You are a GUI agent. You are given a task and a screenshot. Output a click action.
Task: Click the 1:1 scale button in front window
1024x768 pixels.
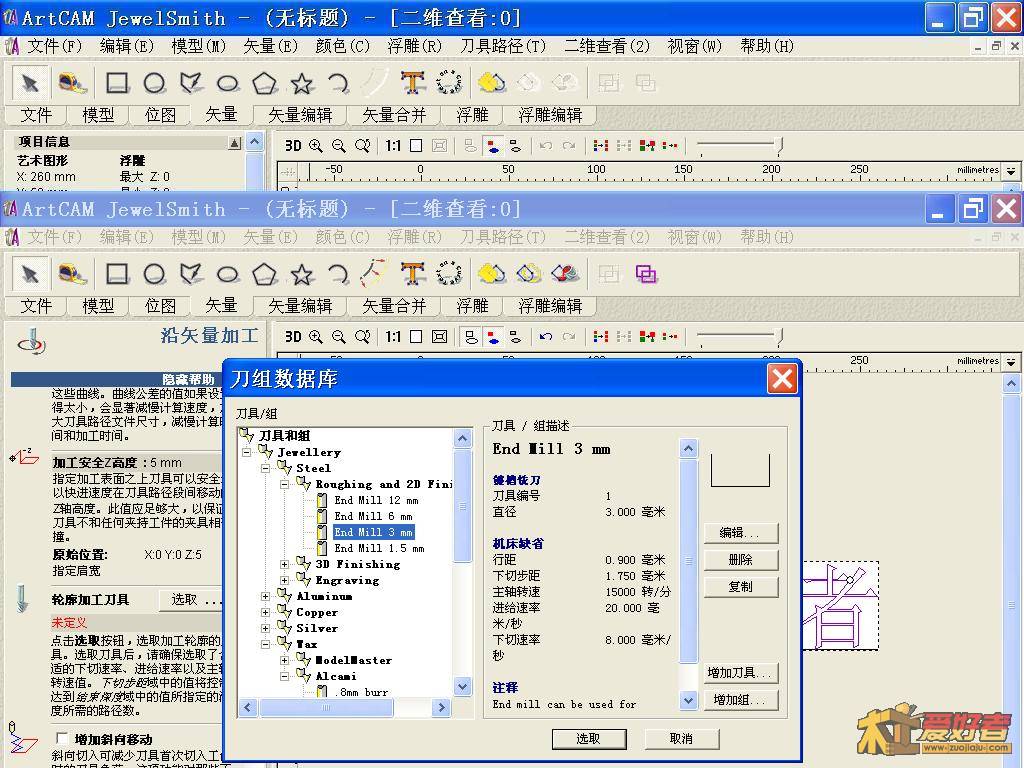(x=392, y=337)
